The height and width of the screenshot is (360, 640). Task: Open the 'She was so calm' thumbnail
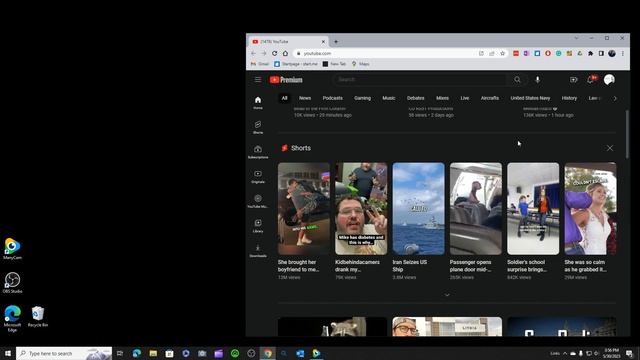pyautogui.click(x=590, y=209)
